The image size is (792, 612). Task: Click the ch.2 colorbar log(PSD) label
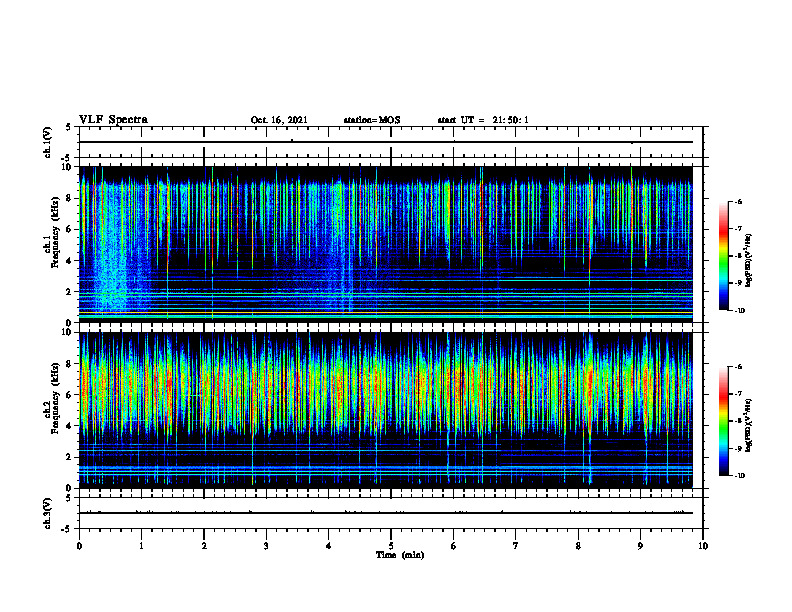749,425
